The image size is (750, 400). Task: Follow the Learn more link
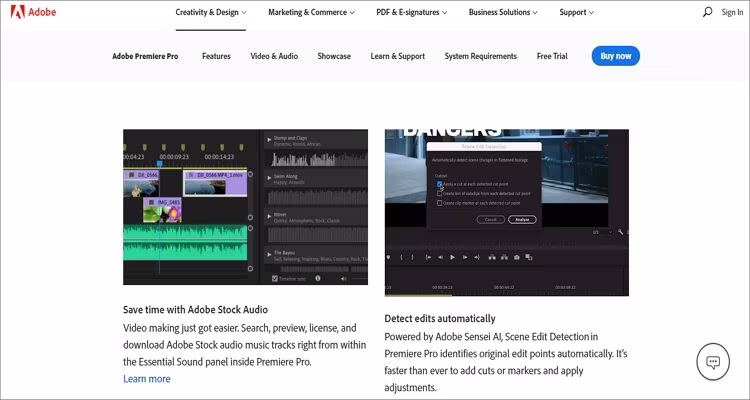[146, 379]
